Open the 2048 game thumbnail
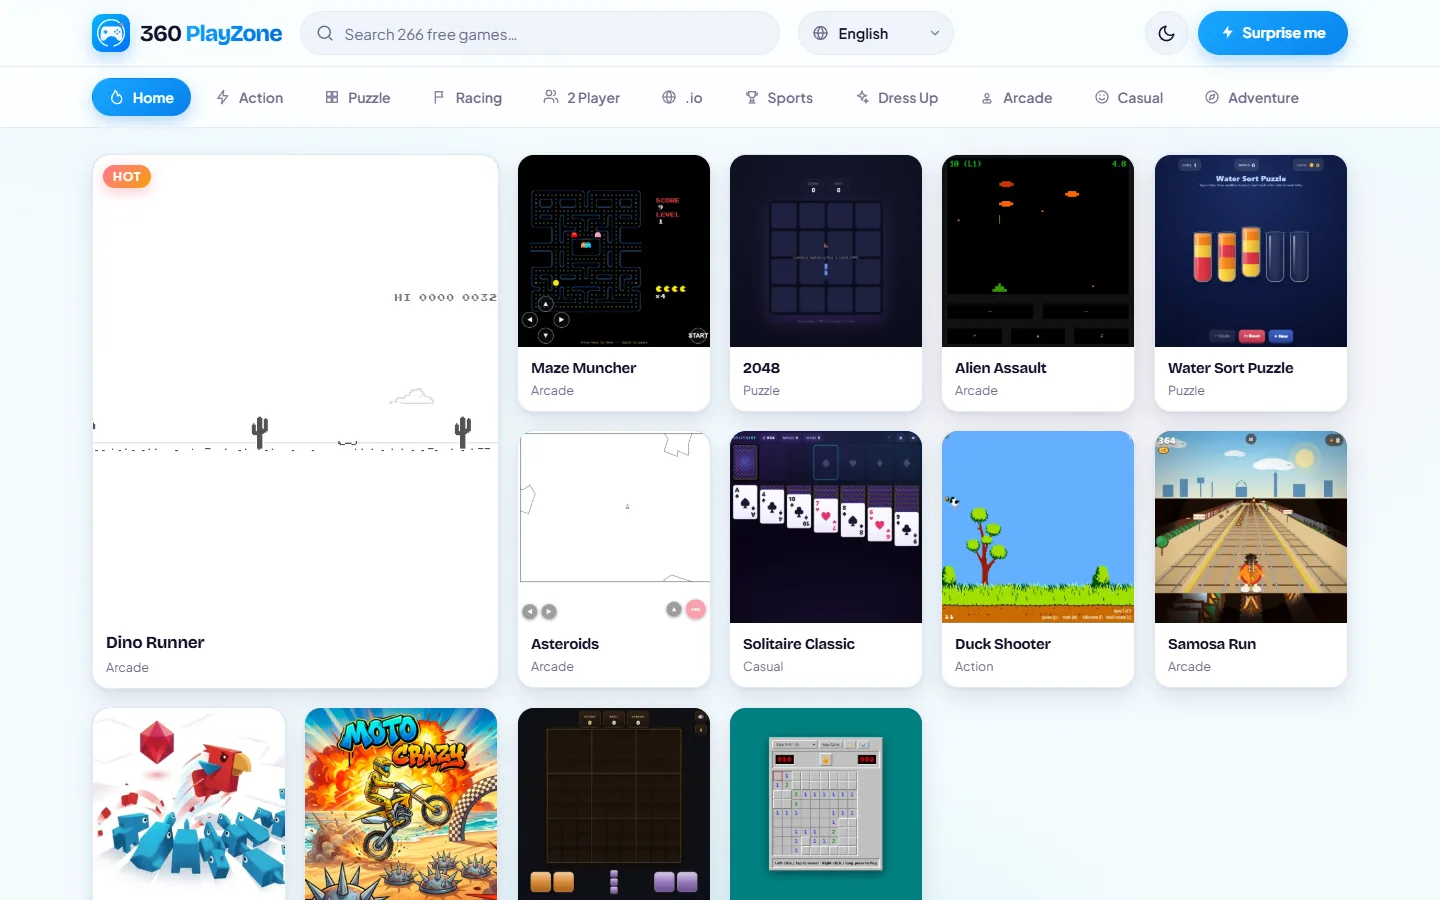The width and height of the screenshot is (1440, 900). tap(826, 251)
